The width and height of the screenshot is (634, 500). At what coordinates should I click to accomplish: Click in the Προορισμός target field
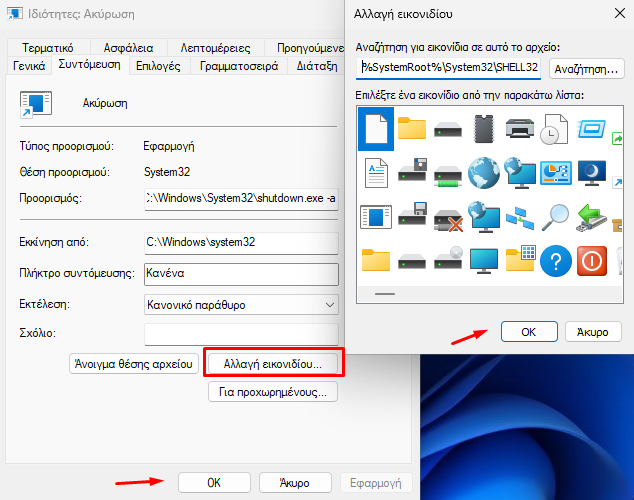click(x=241, y=198)
